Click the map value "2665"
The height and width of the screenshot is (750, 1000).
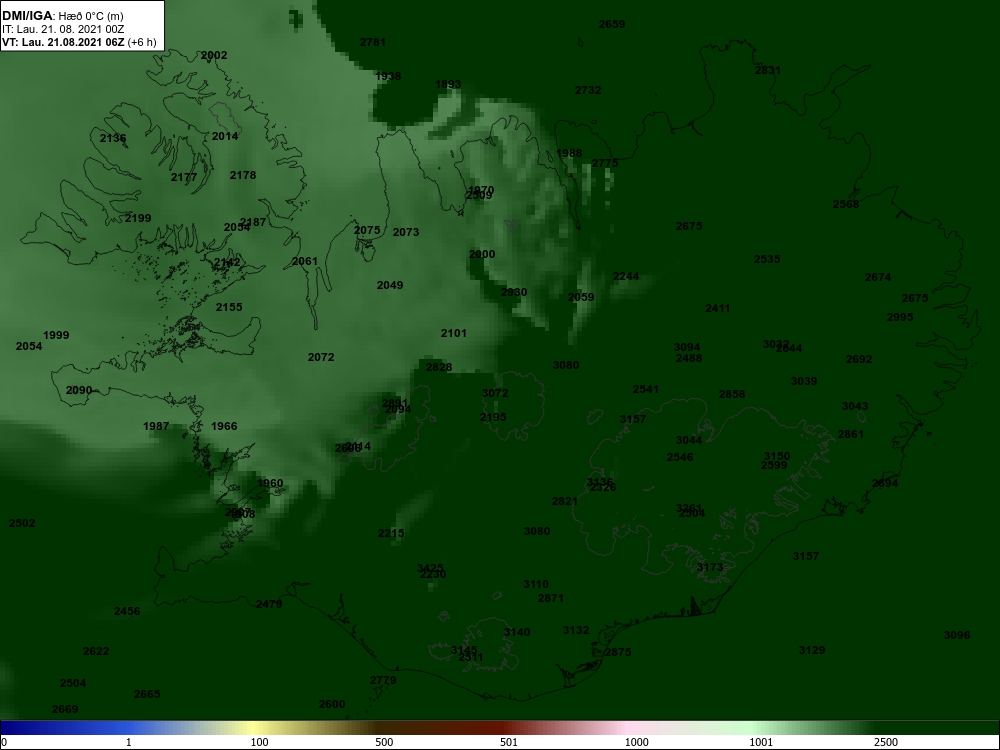(147, 694)
